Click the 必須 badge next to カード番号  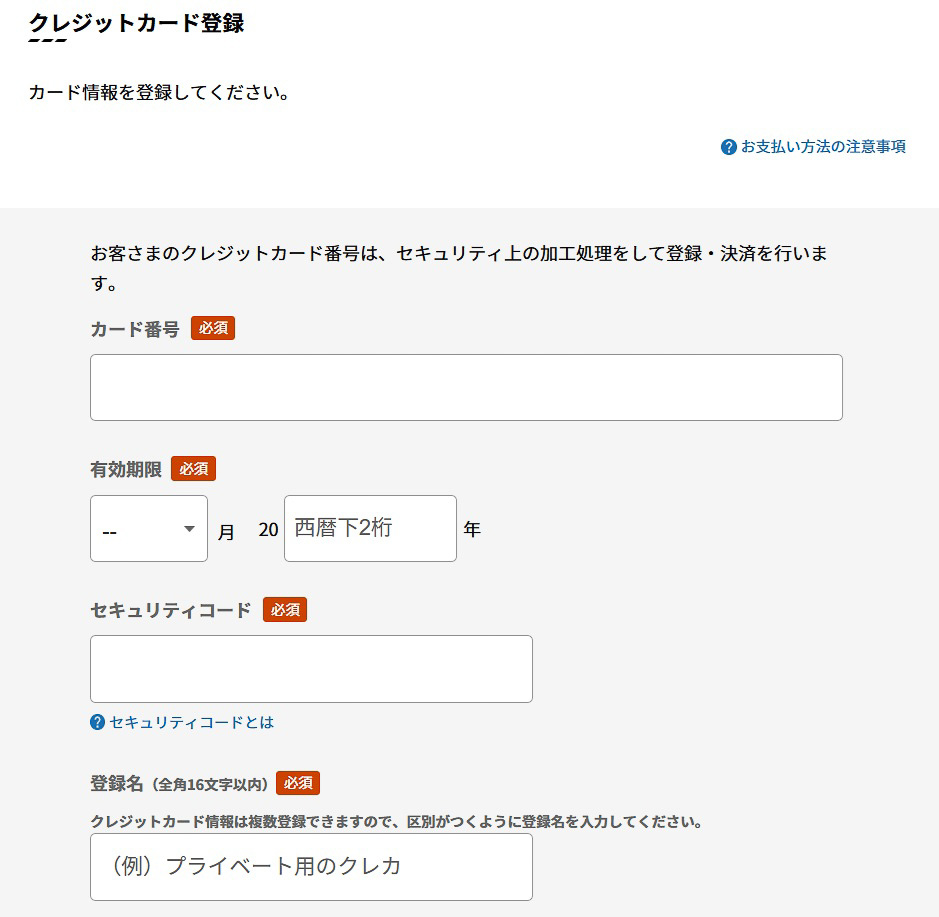[213, 327]
